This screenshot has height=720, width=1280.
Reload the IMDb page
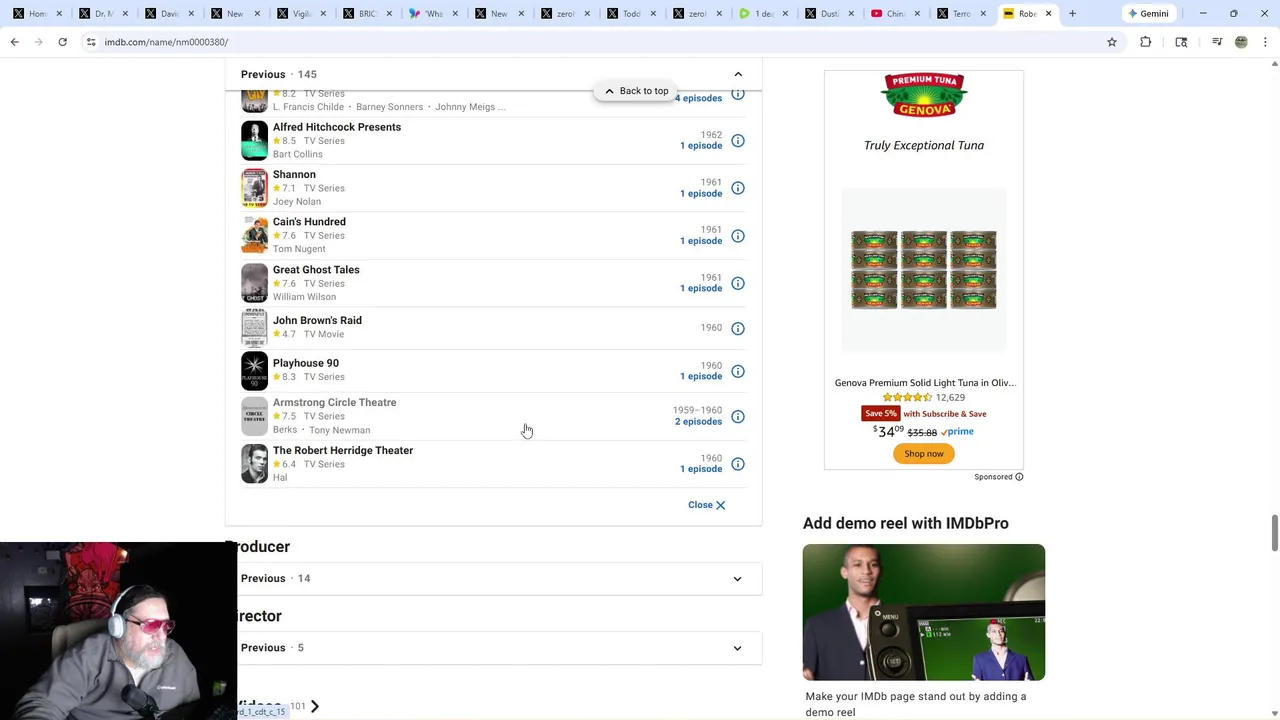point(62,42)
